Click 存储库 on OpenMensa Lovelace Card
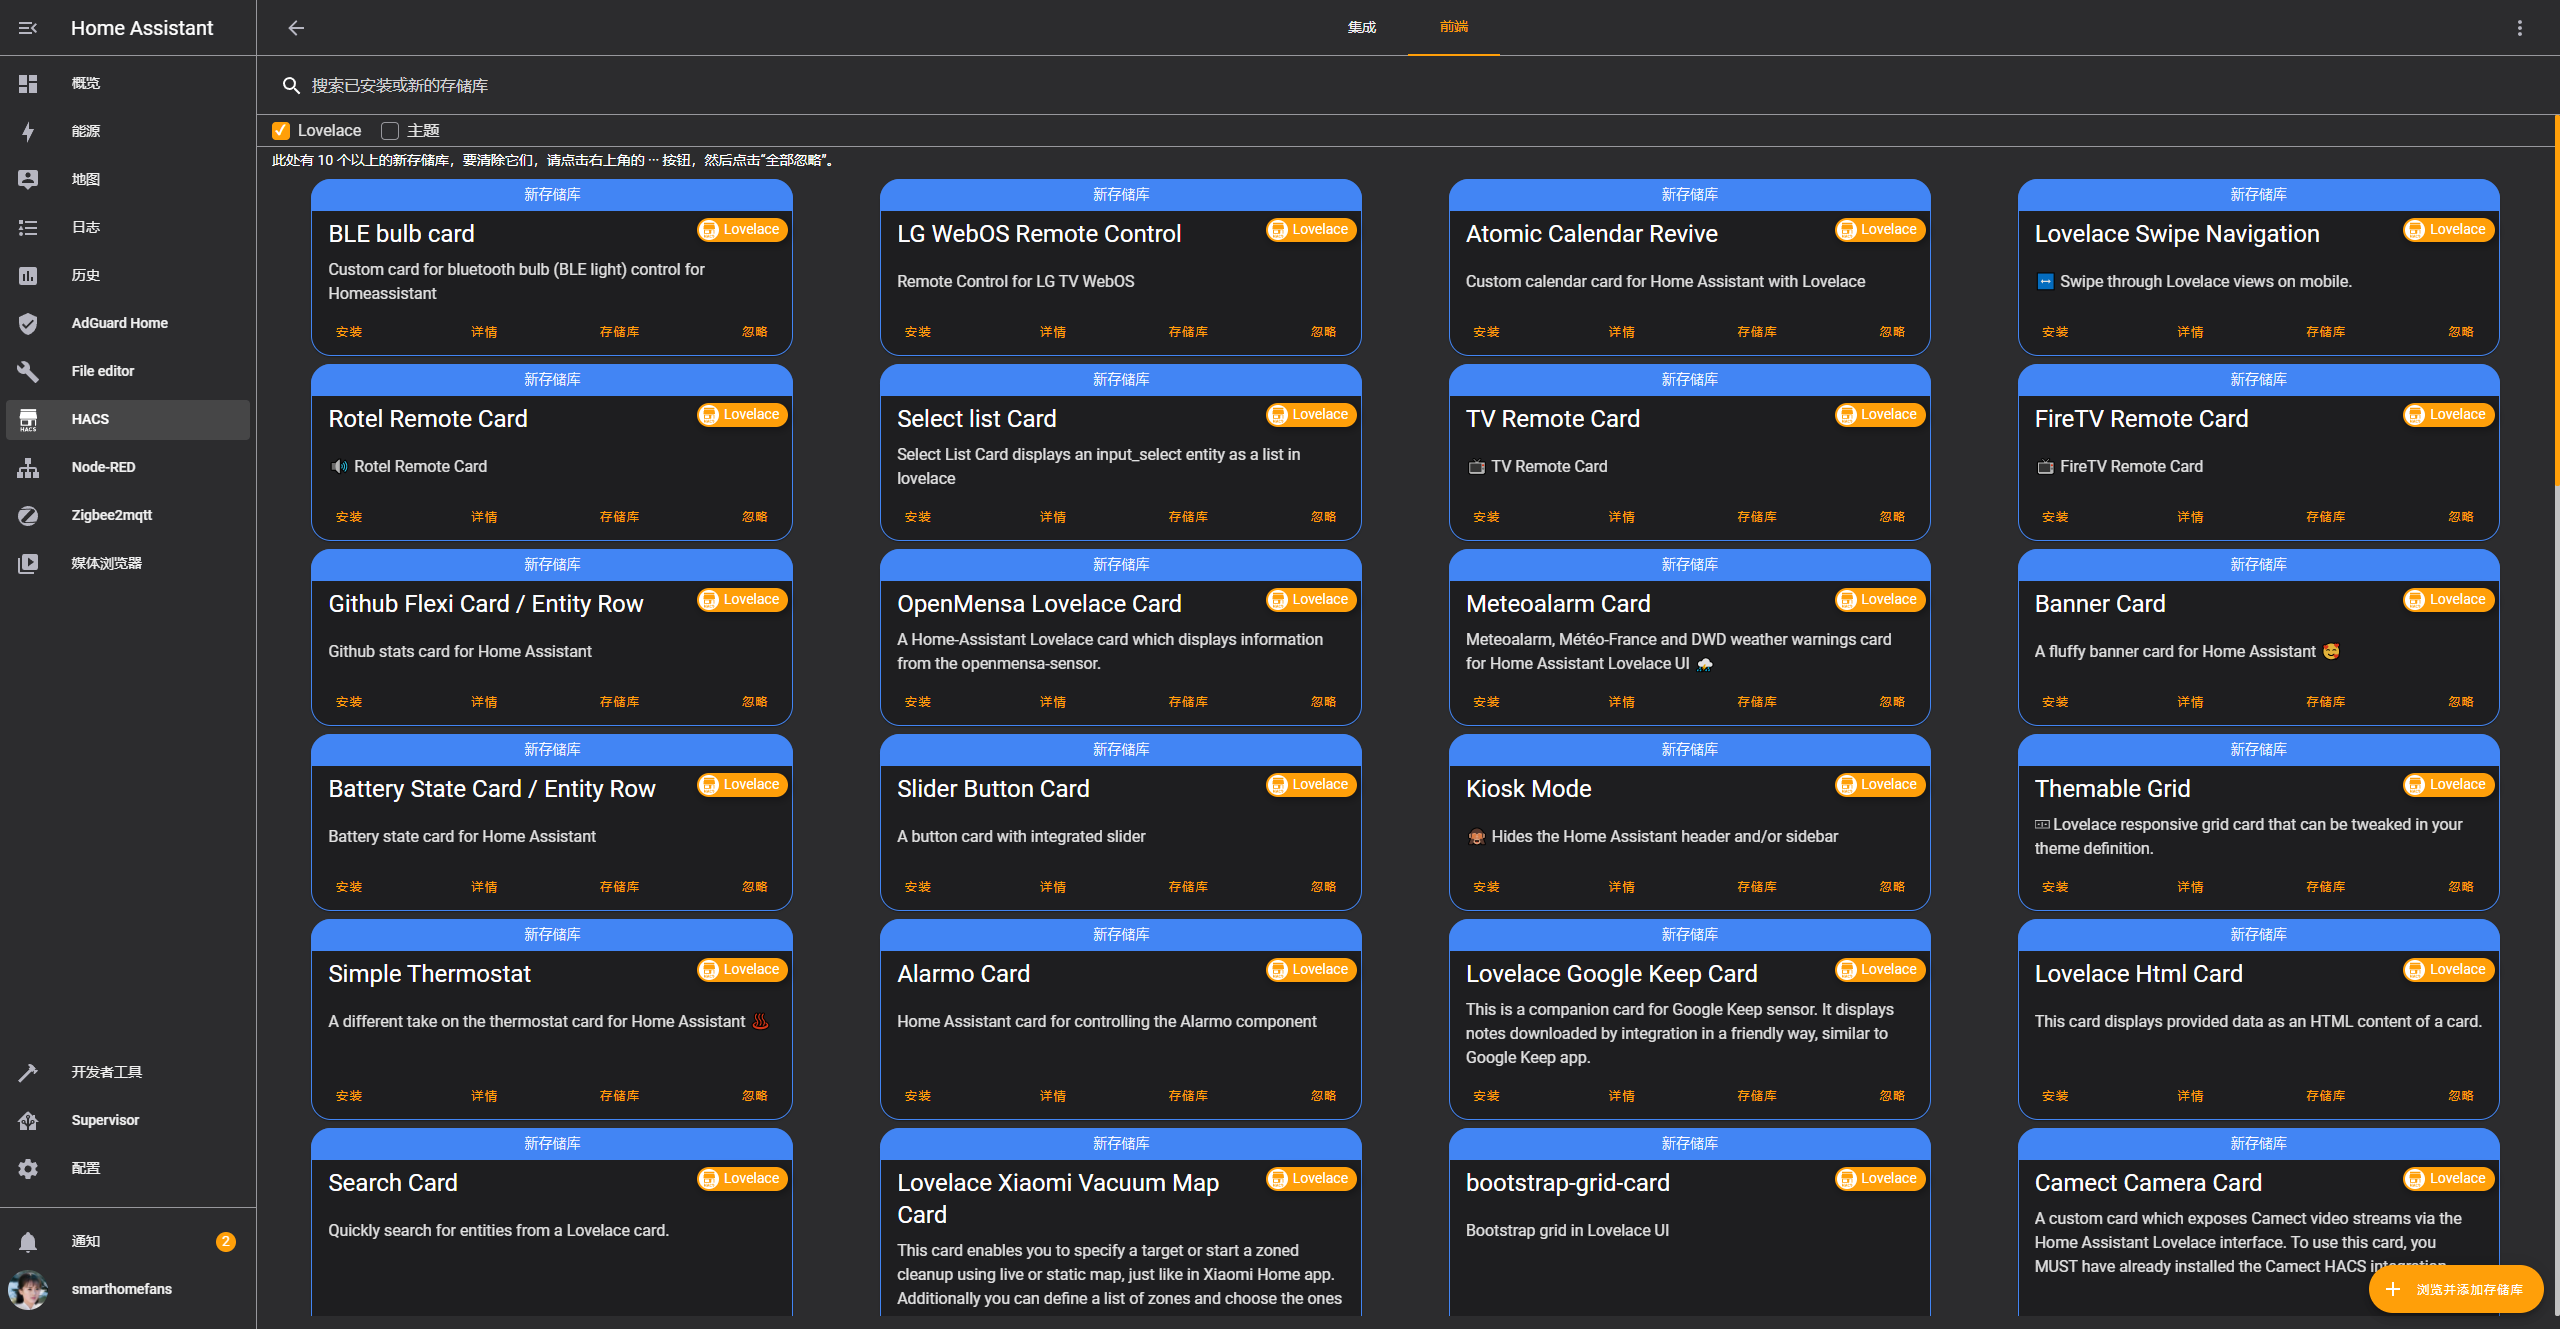Viewport: 2560px width, 1329px height. (1188, 702)
